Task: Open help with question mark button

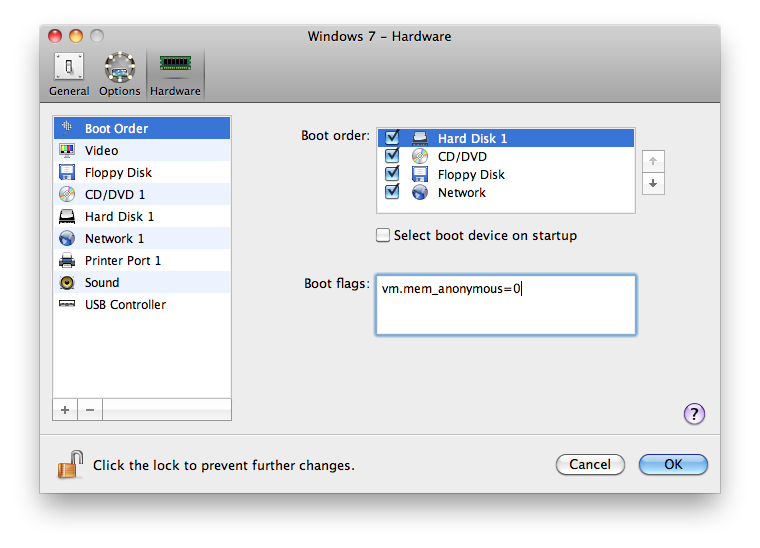Action: click(694, 414)
